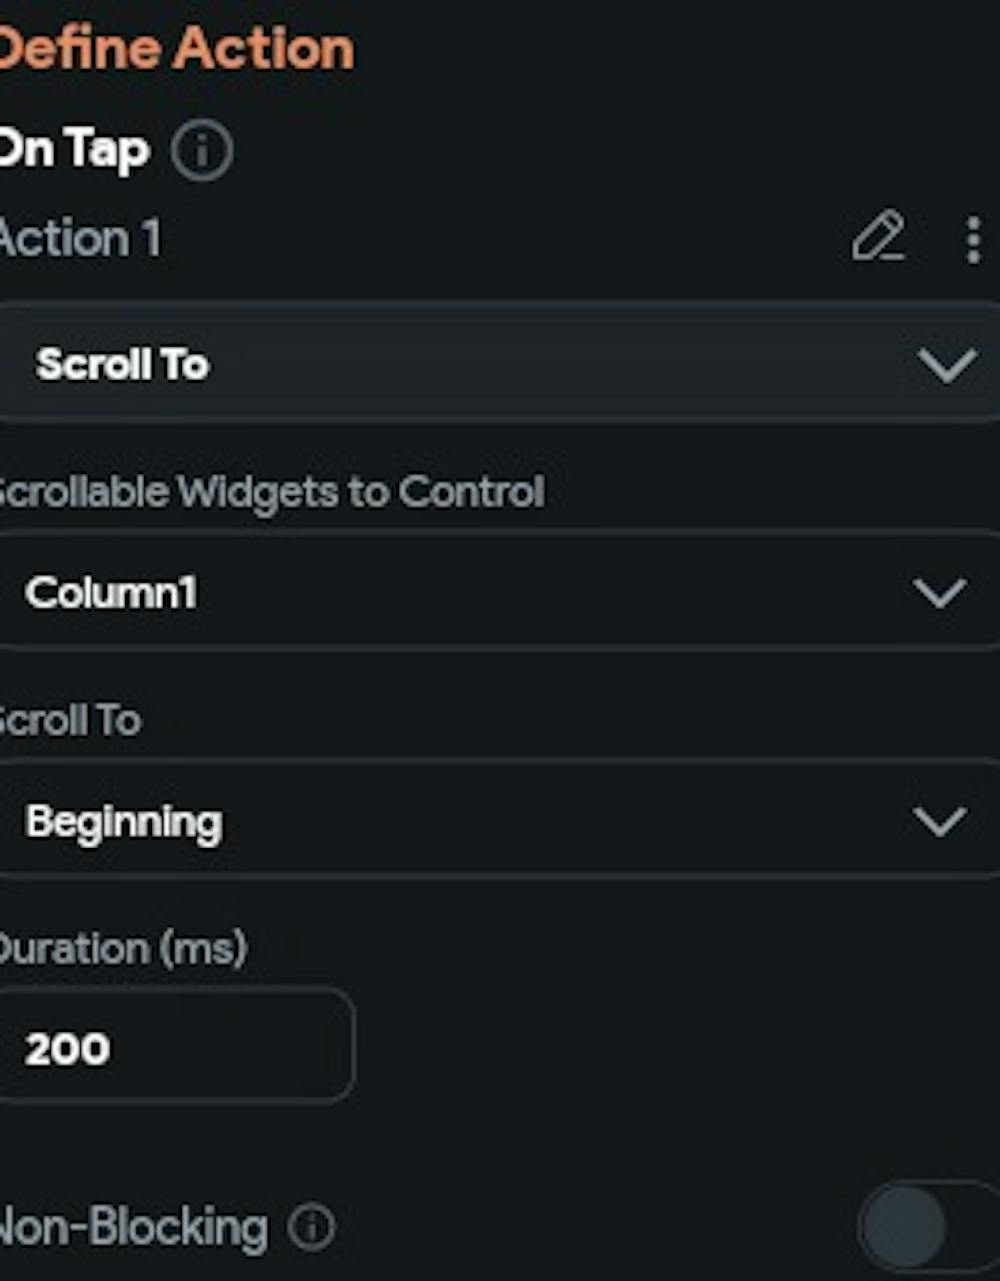Open the three-dot menu for Action 1
This screenshot has width=1000, height=1281.
pos(972,240)
